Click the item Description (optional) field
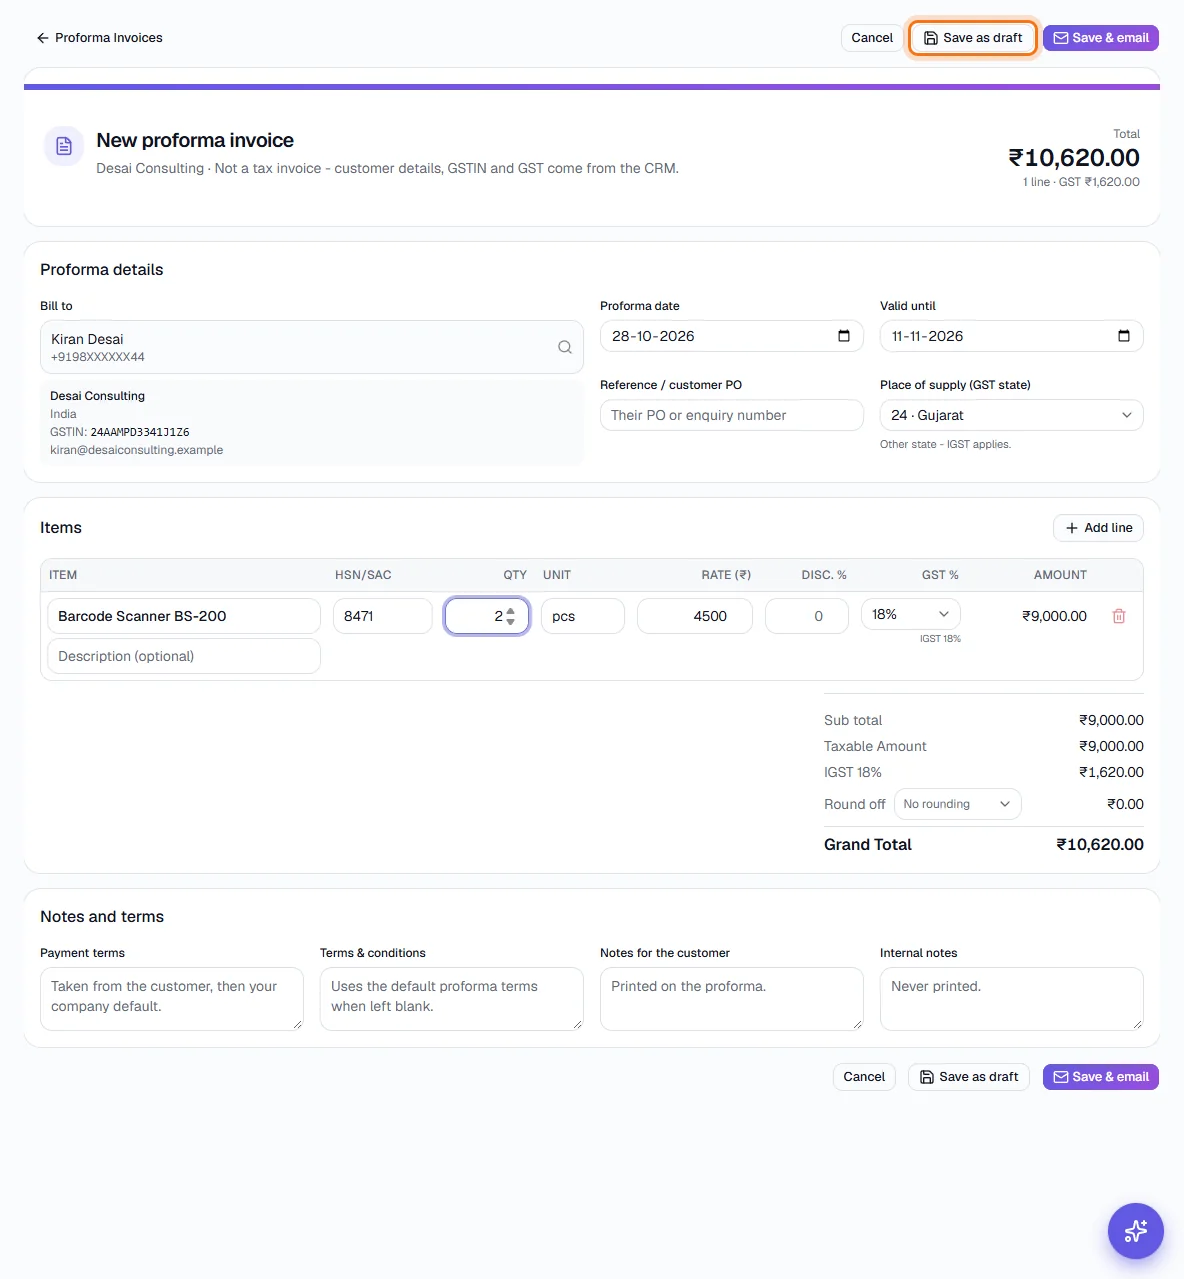Screen dimensions: 1184x1279 (184, 656)
